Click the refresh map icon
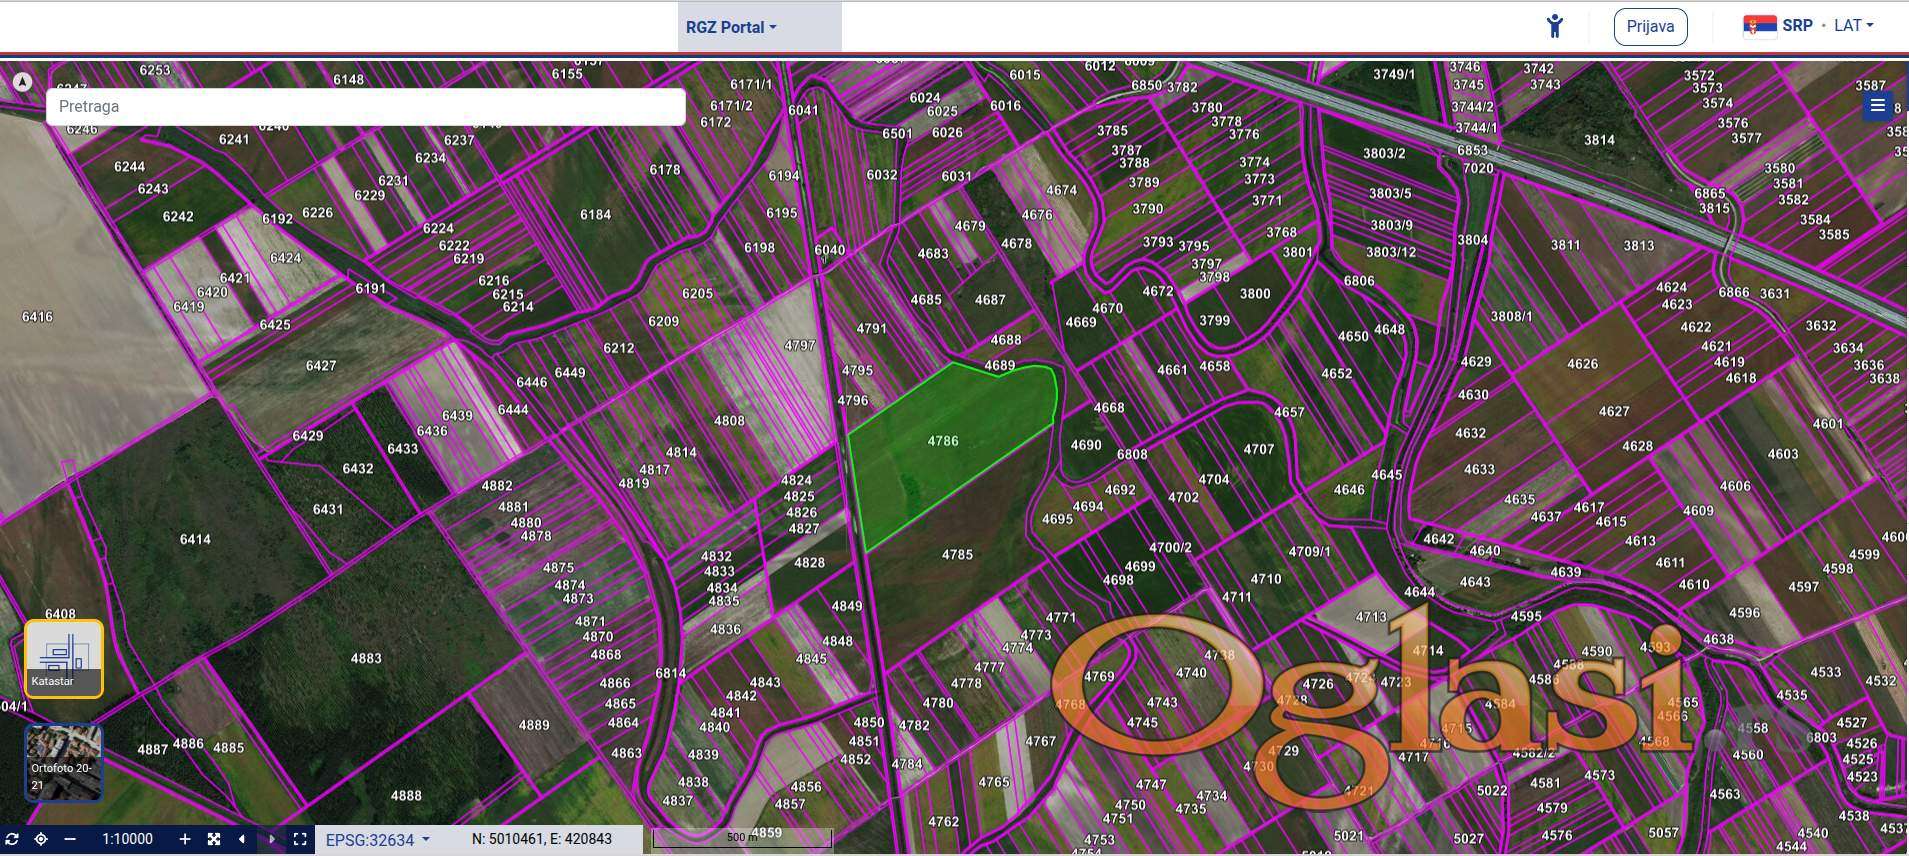Image resolution: width=1909 pixels, height=856 pixels. click(12, 839)
